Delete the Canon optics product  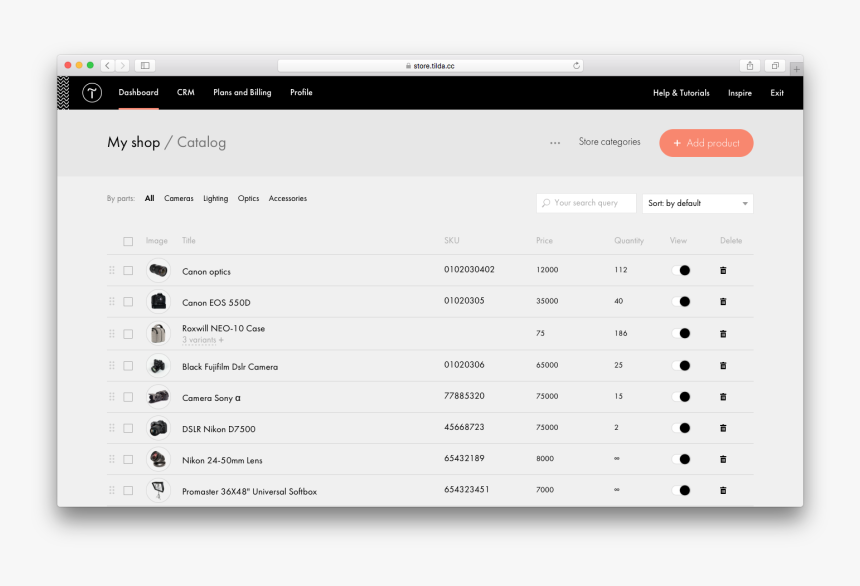coord(723,270)
